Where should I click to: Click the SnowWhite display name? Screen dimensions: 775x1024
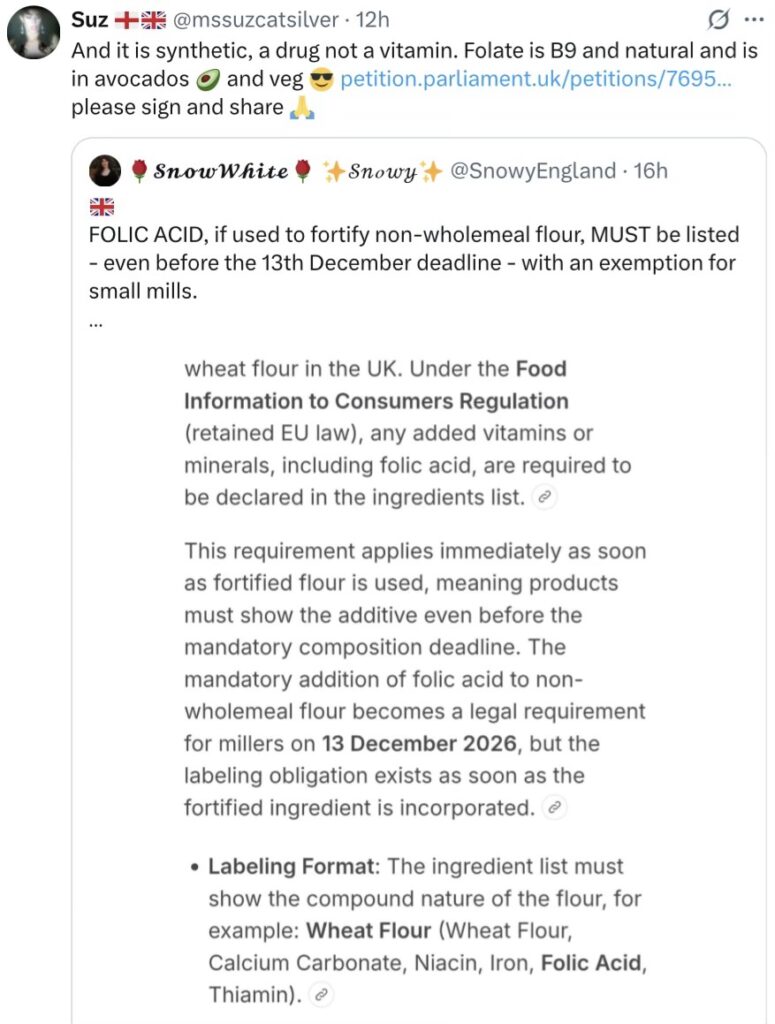pyautogui.click(x=221, y=171)
